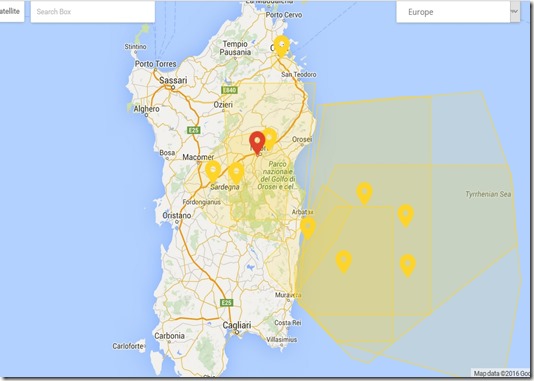The image size is (534, 381).
Task: Click the Sassari city label
Action: (173, 80)
